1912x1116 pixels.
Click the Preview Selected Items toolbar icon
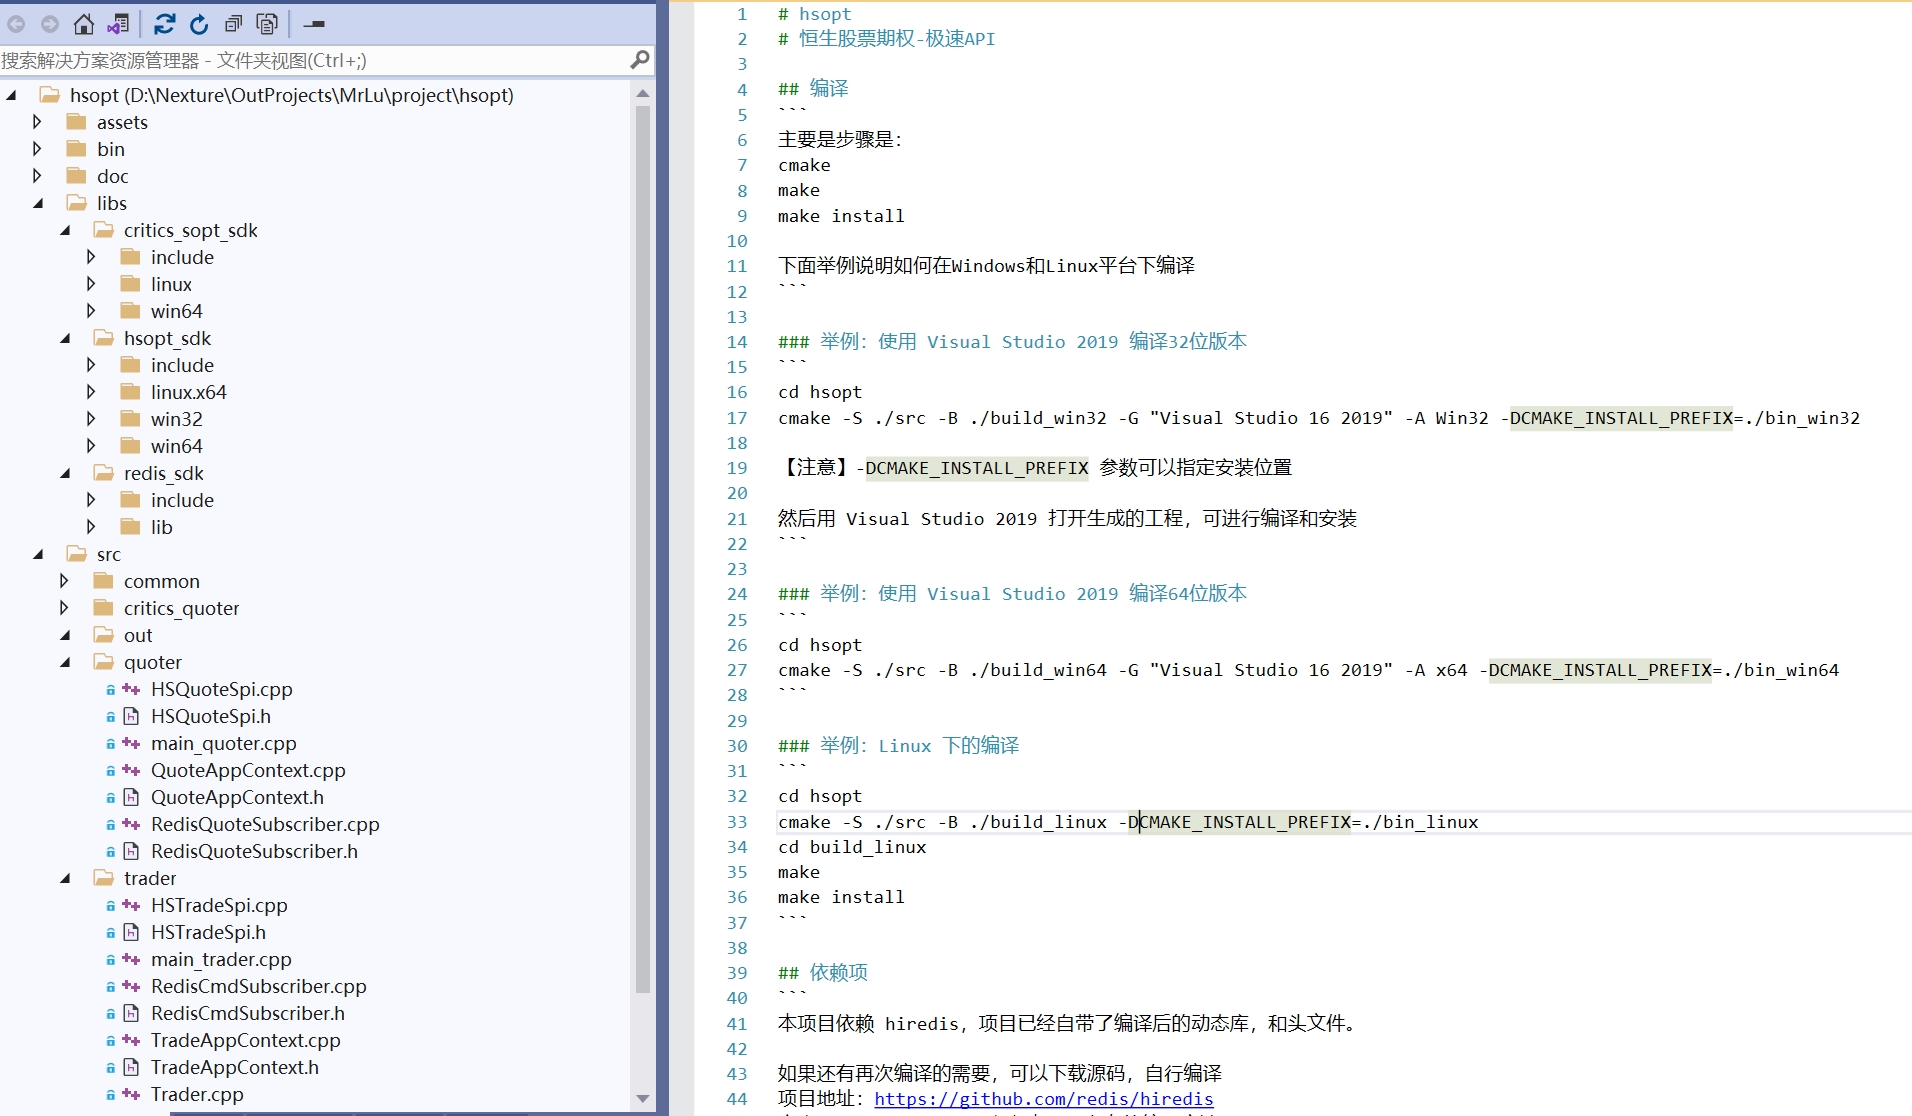click(314, 24)
